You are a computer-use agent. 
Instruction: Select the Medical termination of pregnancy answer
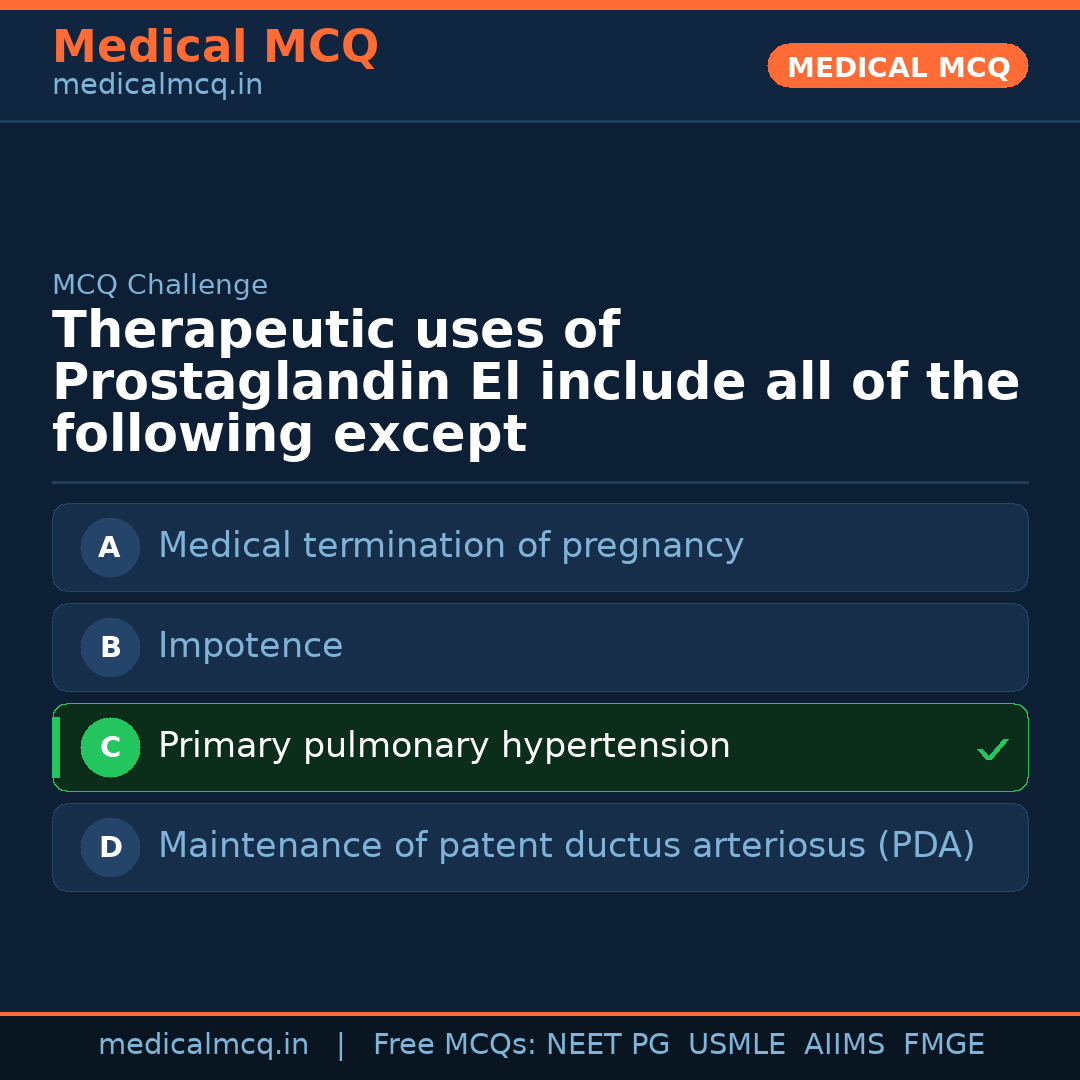(x=450, y=546)
